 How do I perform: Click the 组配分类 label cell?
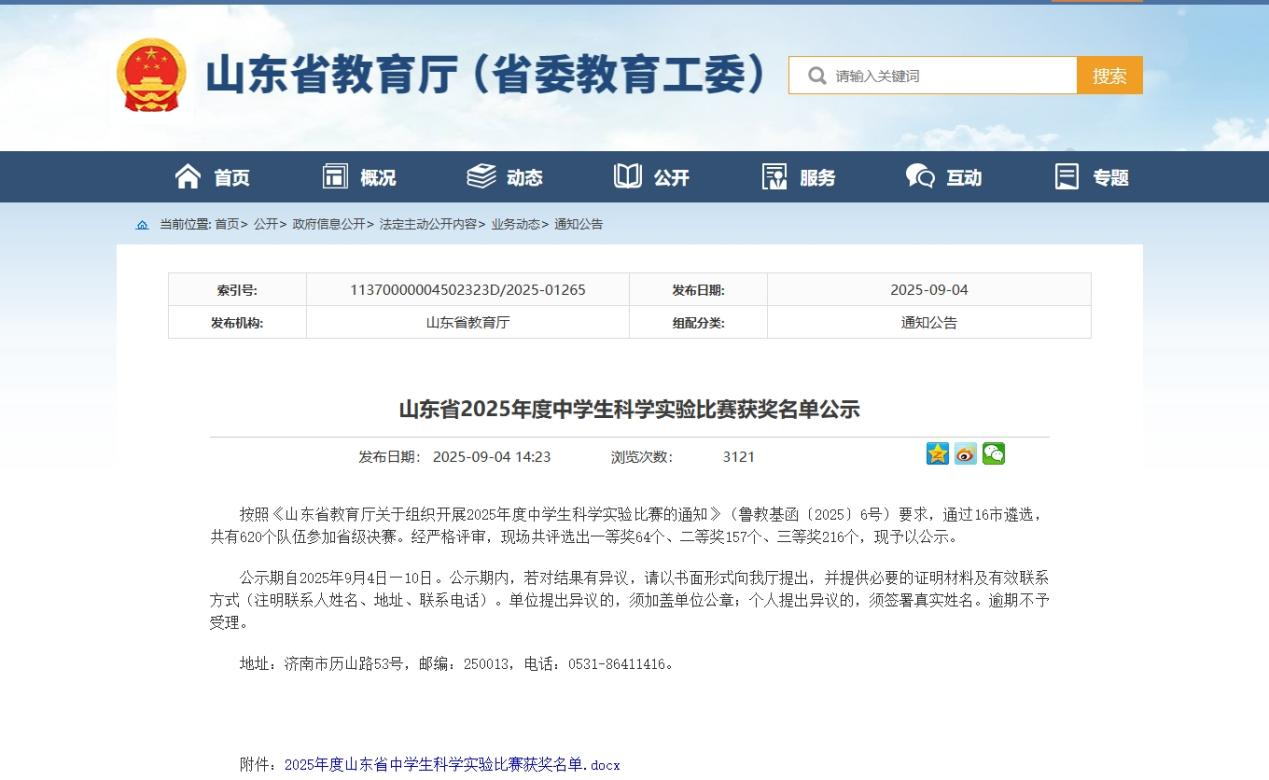698,323
